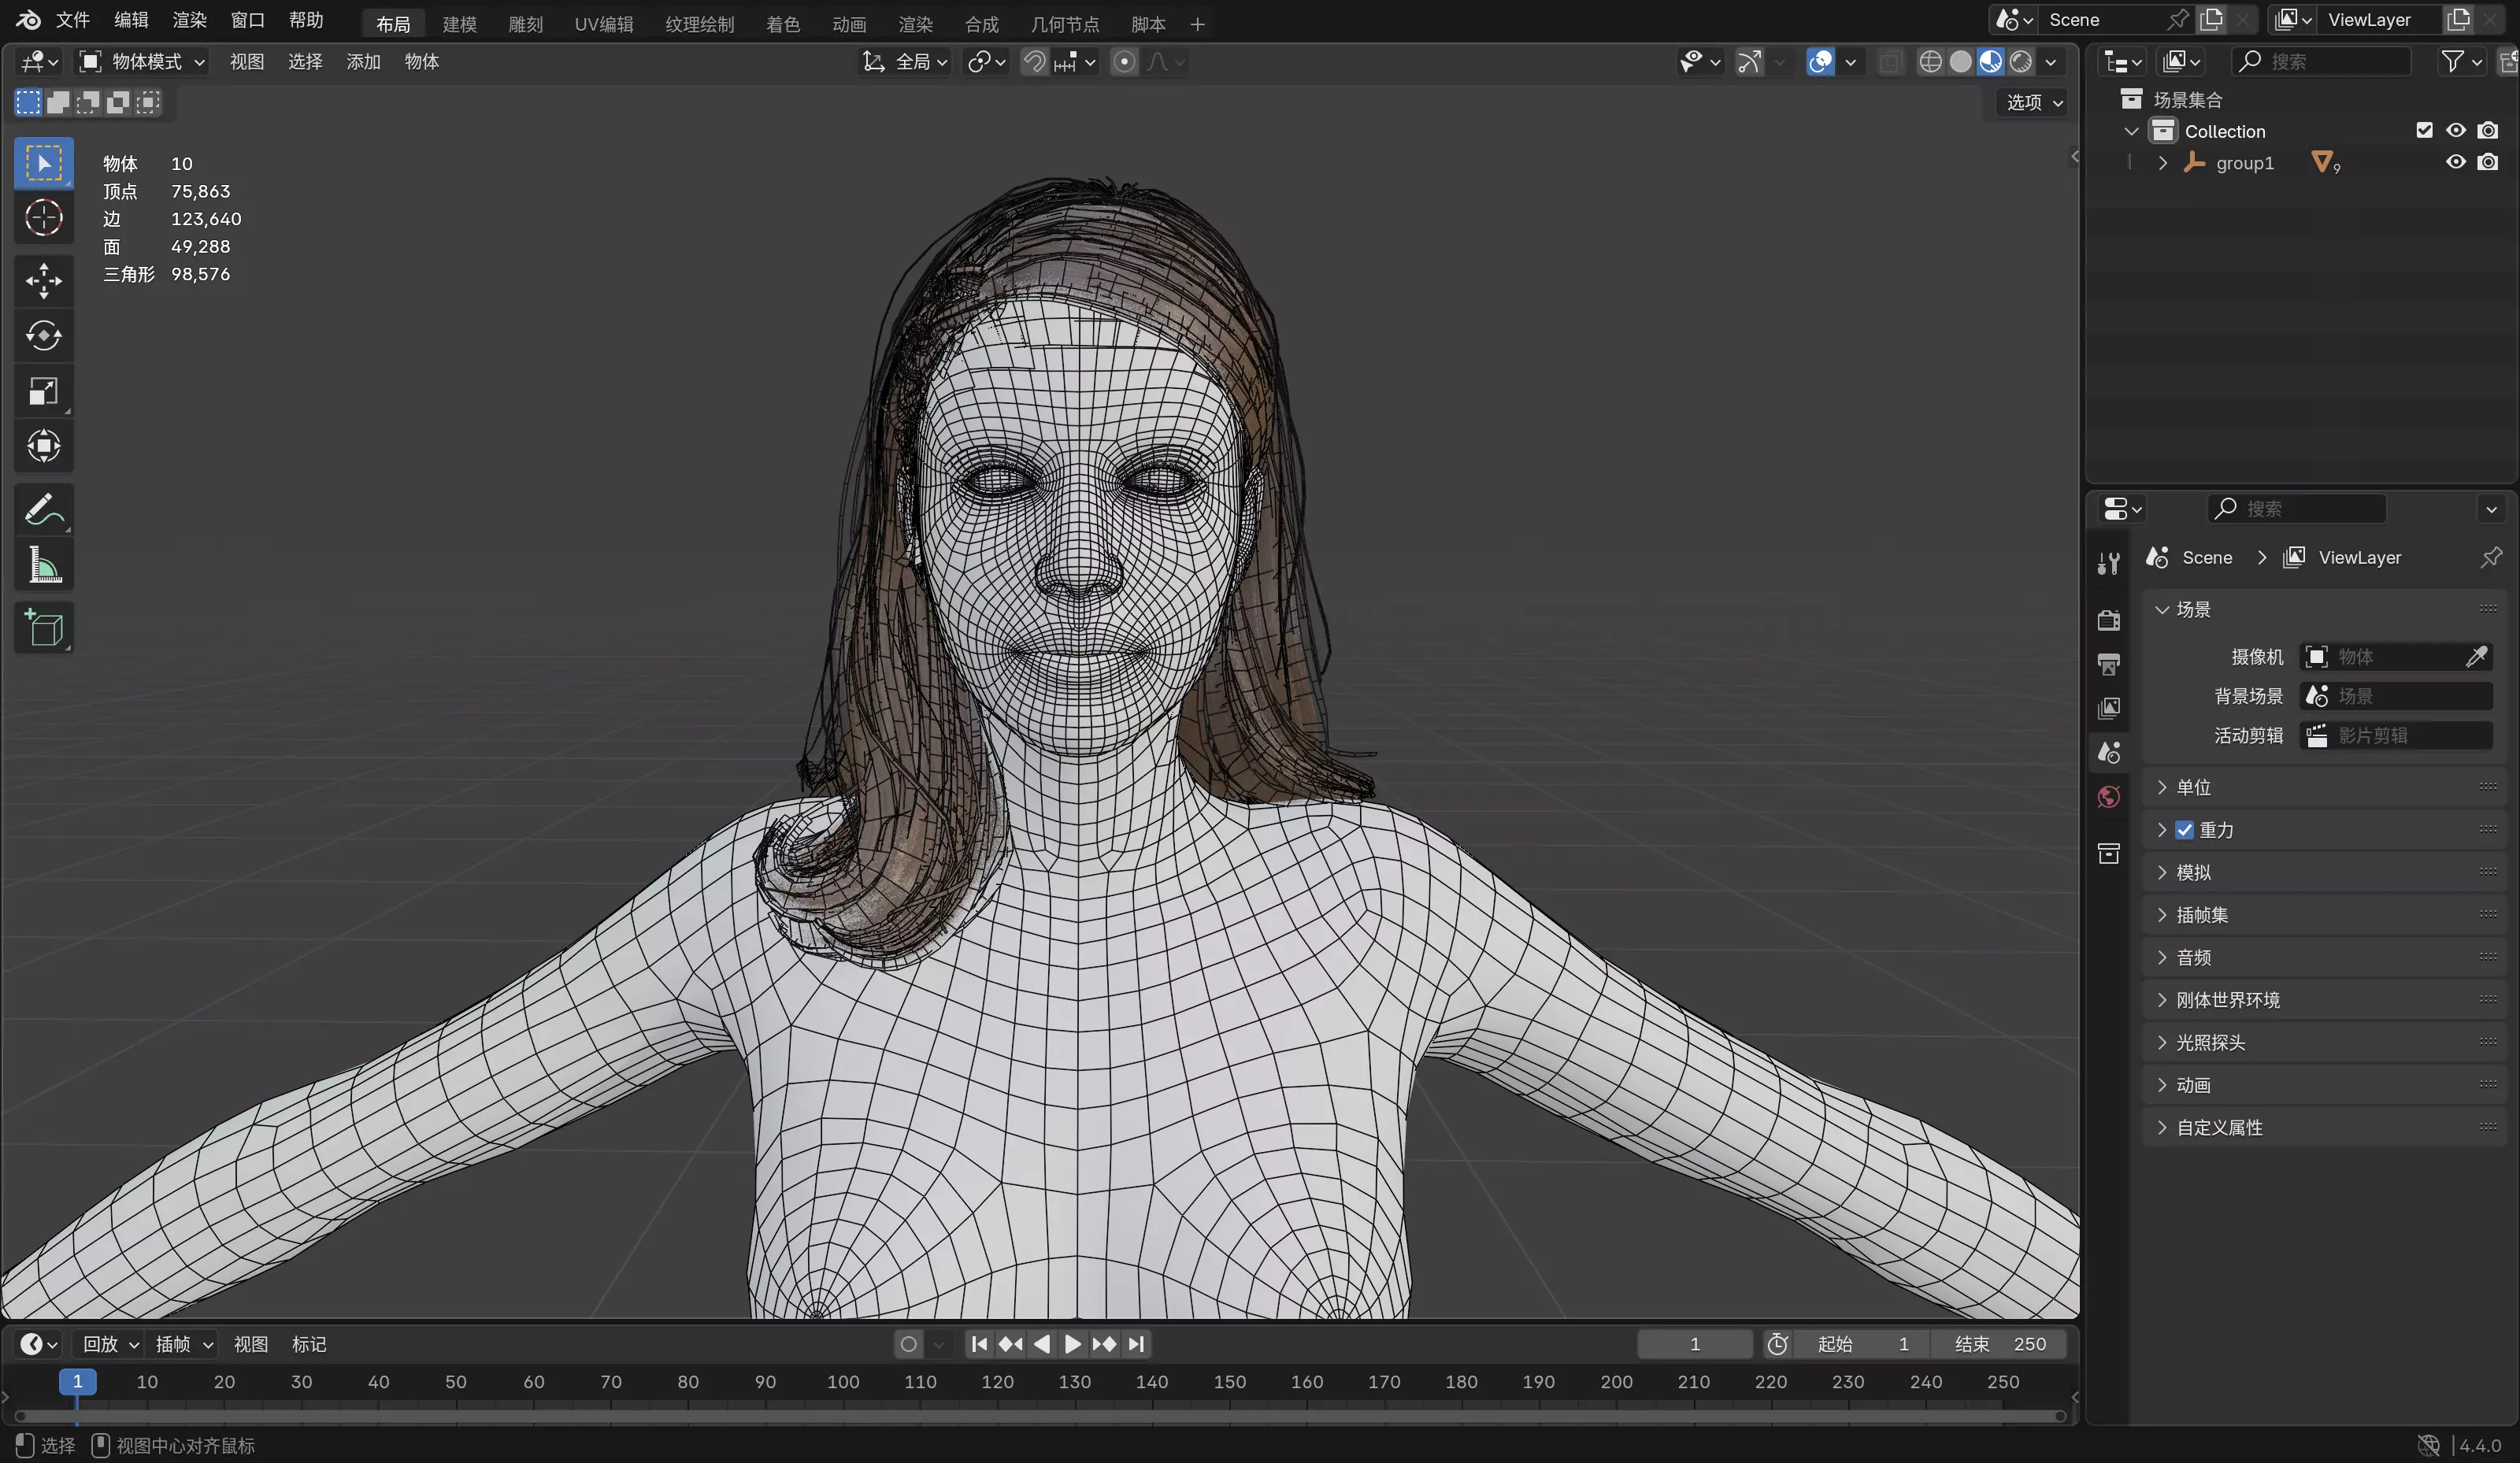Select the Add Cube tool

43,628
